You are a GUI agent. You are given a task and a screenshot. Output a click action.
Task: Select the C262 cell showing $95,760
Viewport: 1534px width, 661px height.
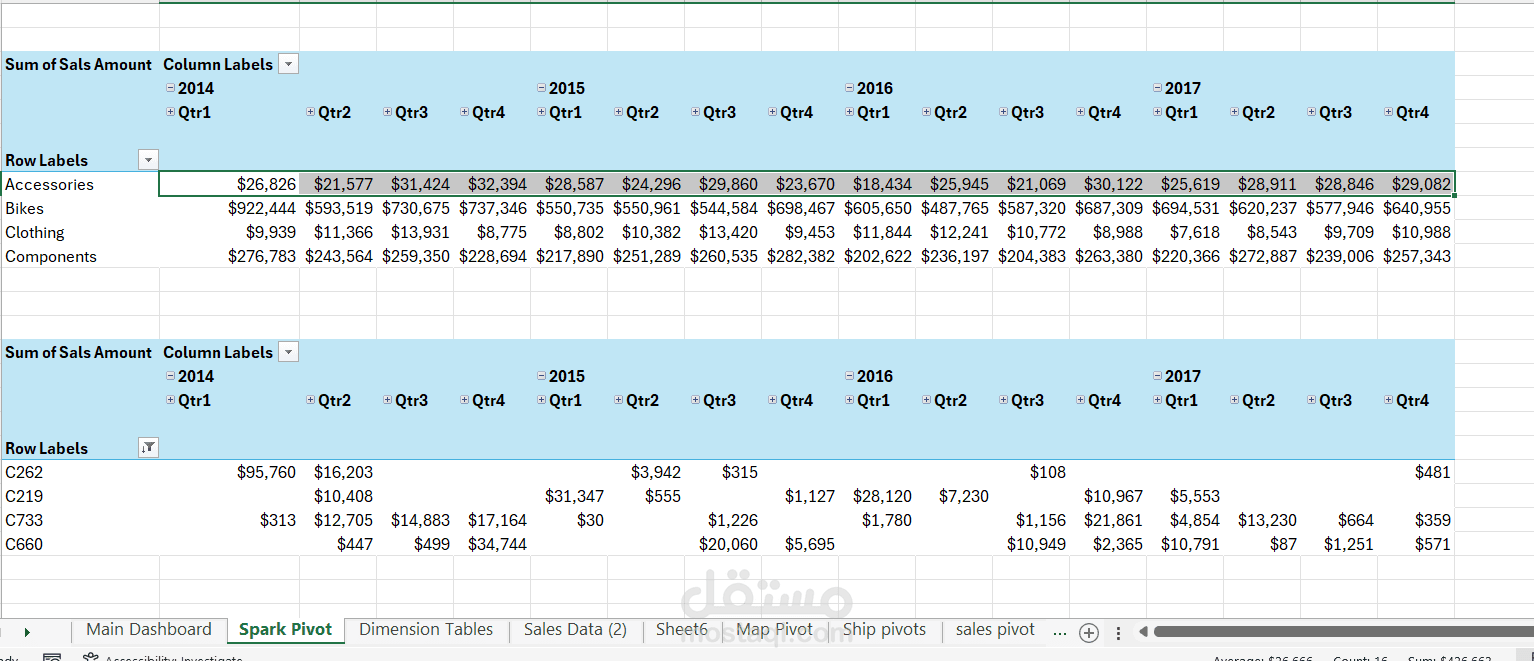pyautogui.click(x=229, y=472)
